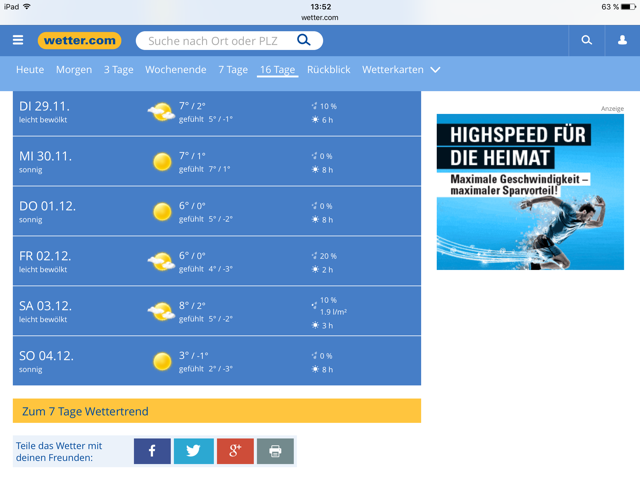The image size is (640, 480).
Task: Share the weather on Facebook
Action: (152, 451)
